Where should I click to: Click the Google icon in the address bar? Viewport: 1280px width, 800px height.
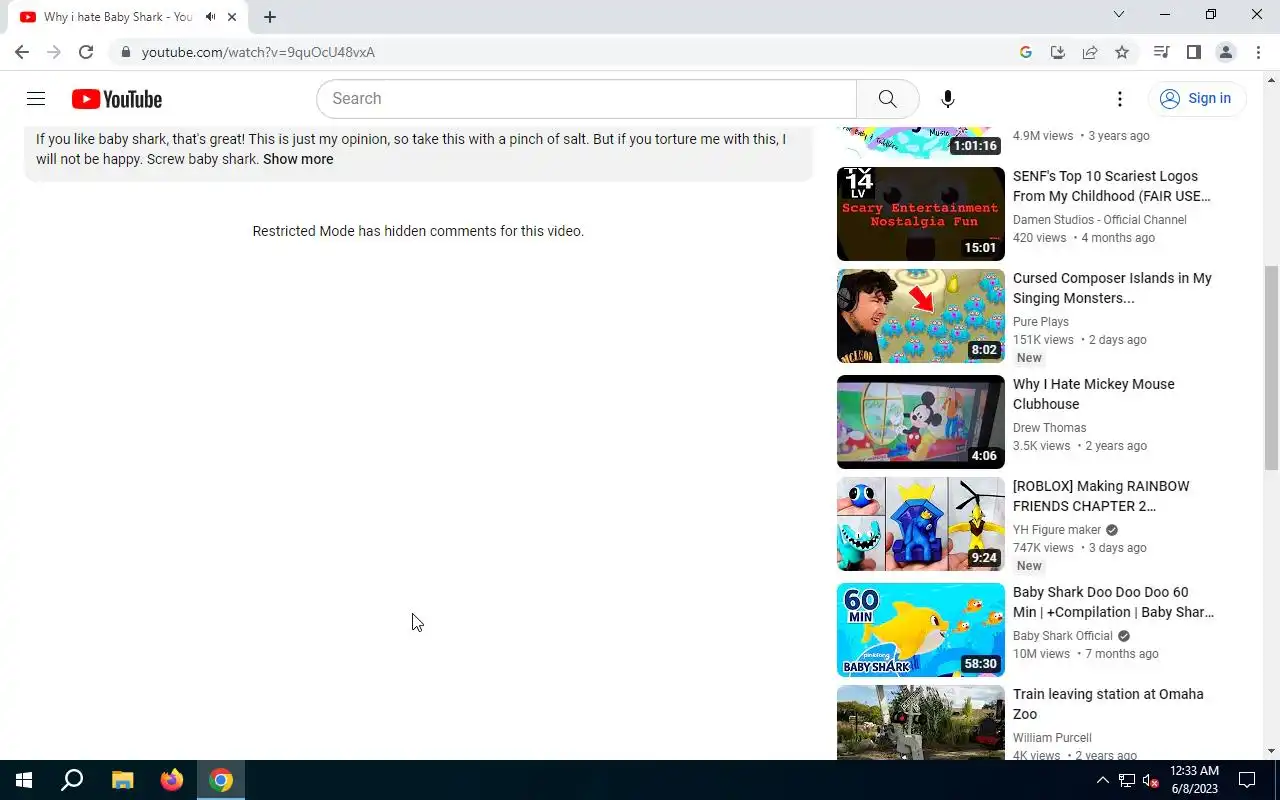(1026, 52)
